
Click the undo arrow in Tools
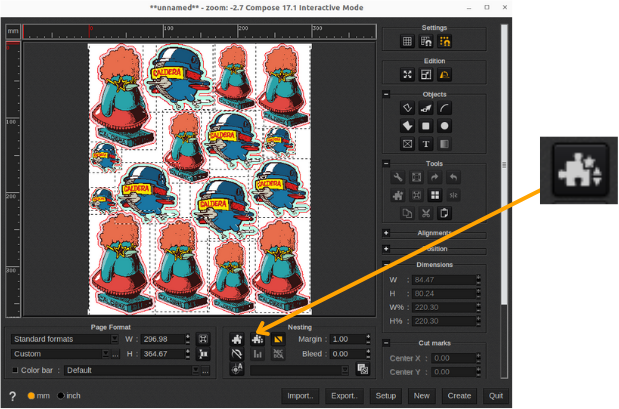(453, 177)
